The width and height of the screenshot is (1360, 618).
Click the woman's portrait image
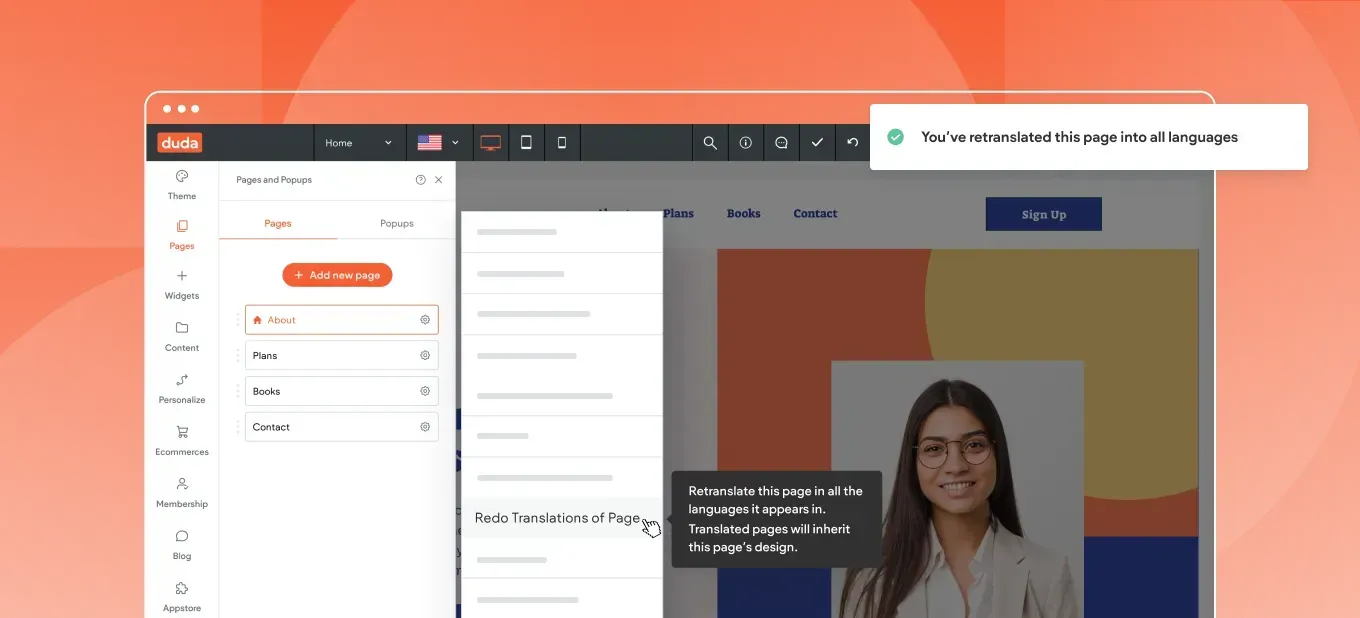957,490
